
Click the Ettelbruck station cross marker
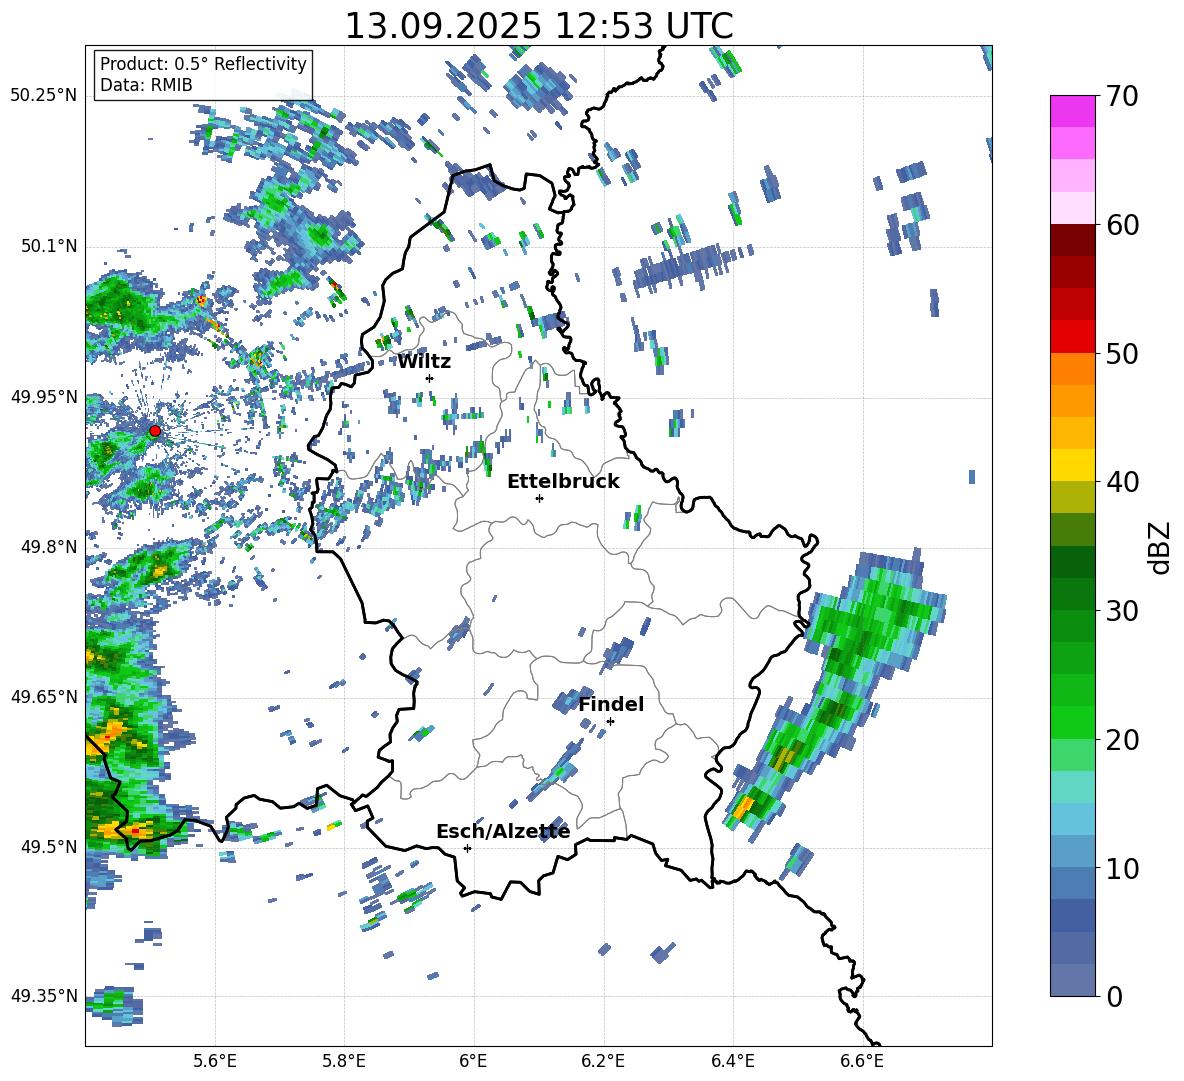click(539, 498)
